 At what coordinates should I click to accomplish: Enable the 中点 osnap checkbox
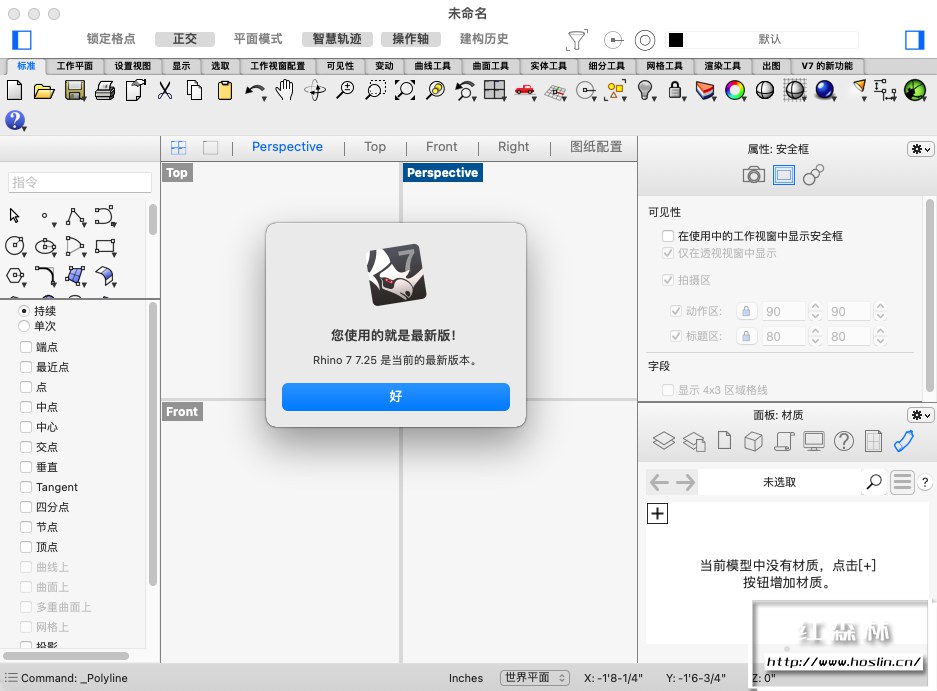(26, 406)
